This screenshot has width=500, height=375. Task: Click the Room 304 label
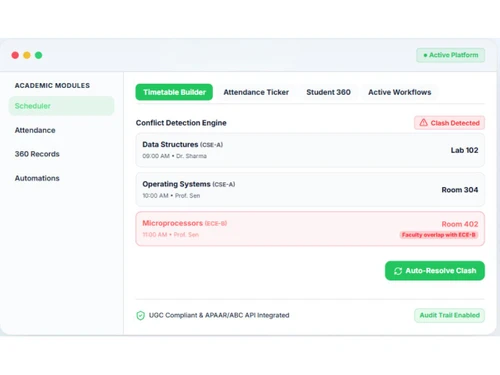460,190
